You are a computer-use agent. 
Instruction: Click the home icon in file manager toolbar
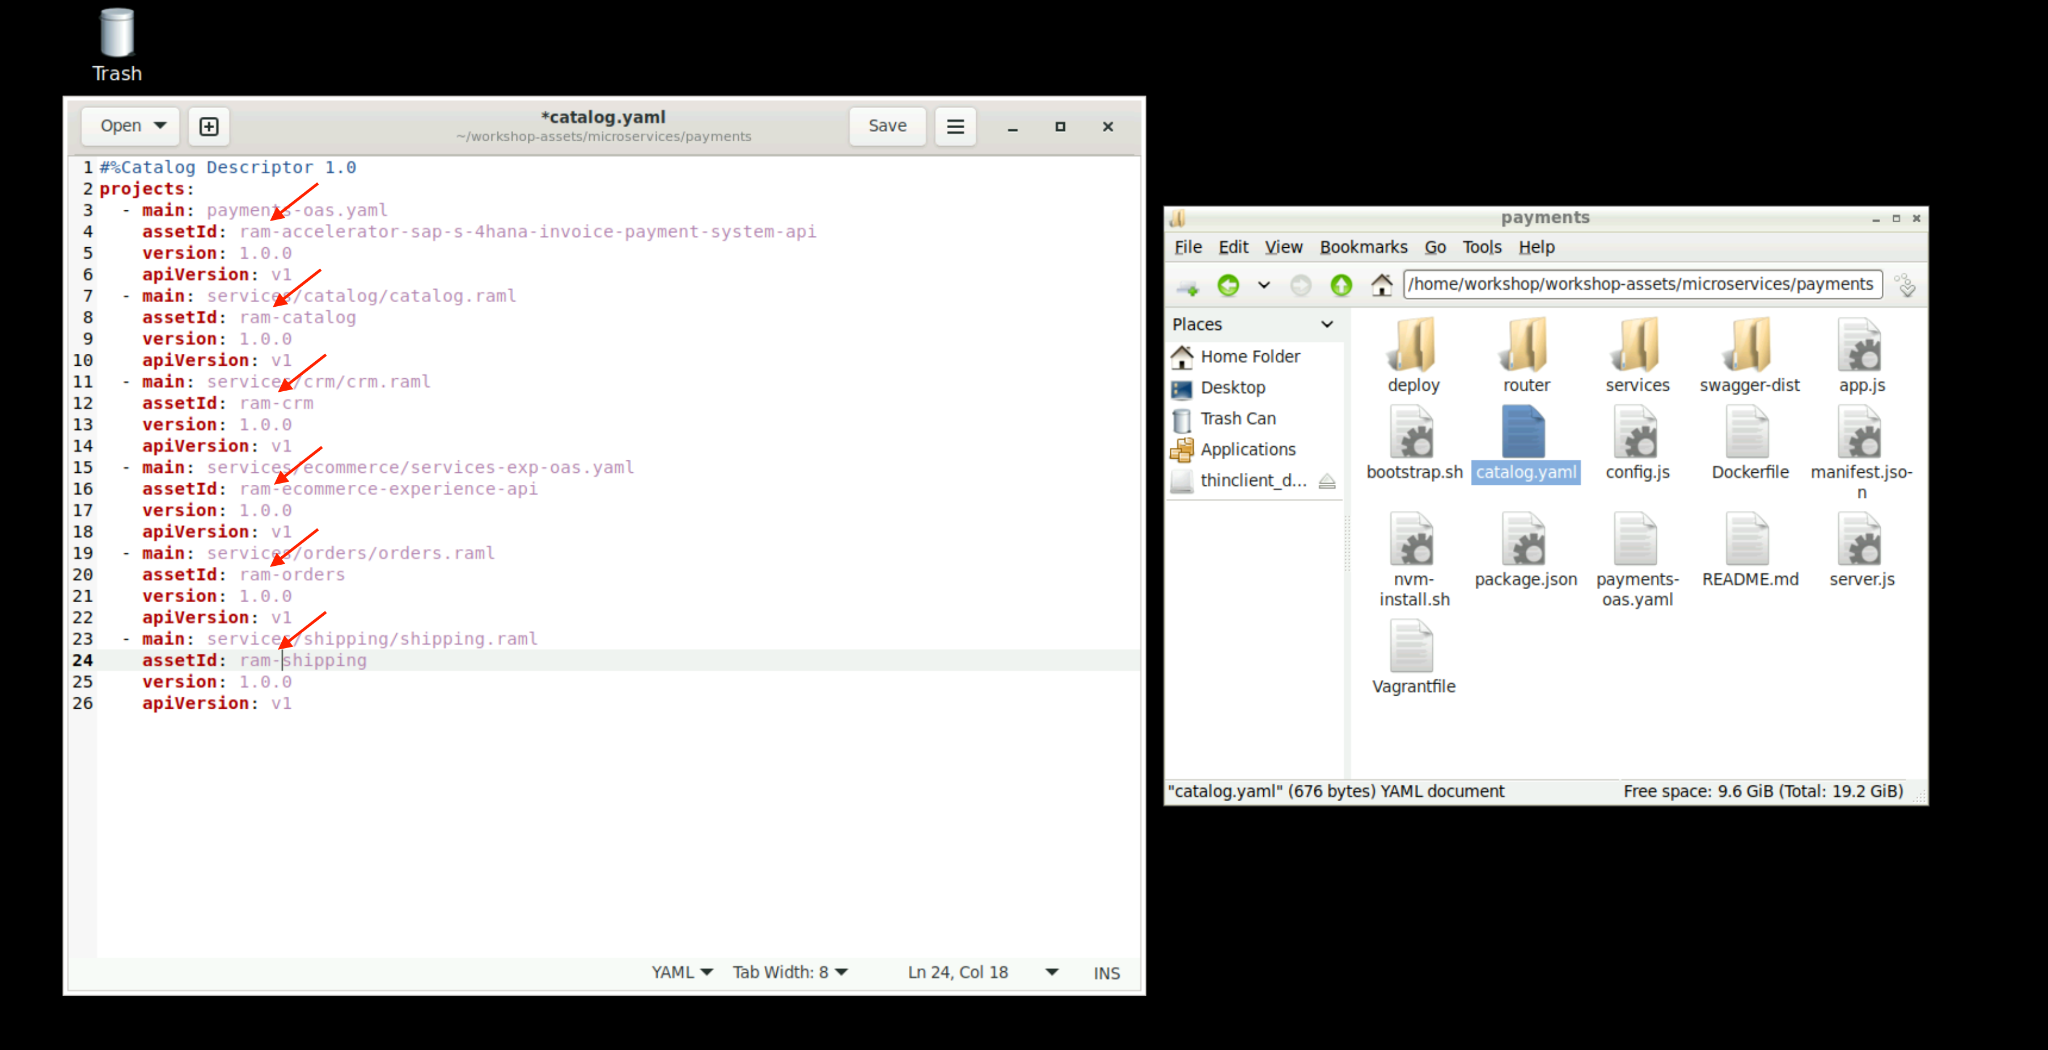click(1381, 286)
